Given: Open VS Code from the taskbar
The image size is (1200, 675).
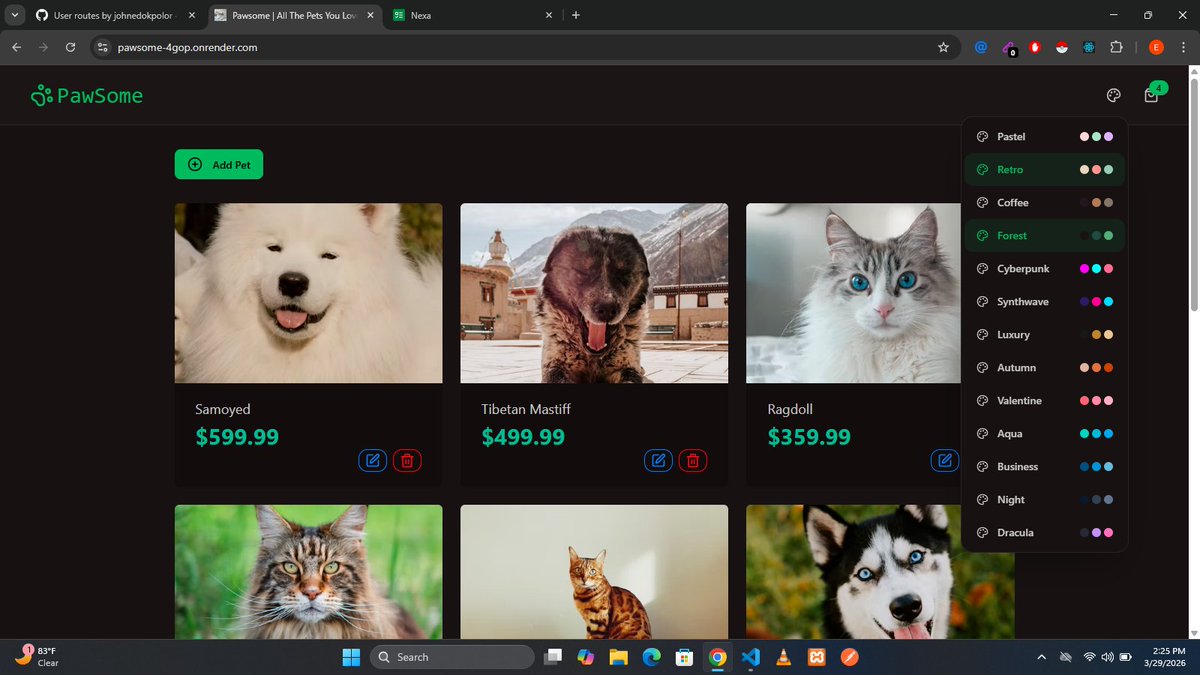Looking at the screenshot, I should (751, 657).
